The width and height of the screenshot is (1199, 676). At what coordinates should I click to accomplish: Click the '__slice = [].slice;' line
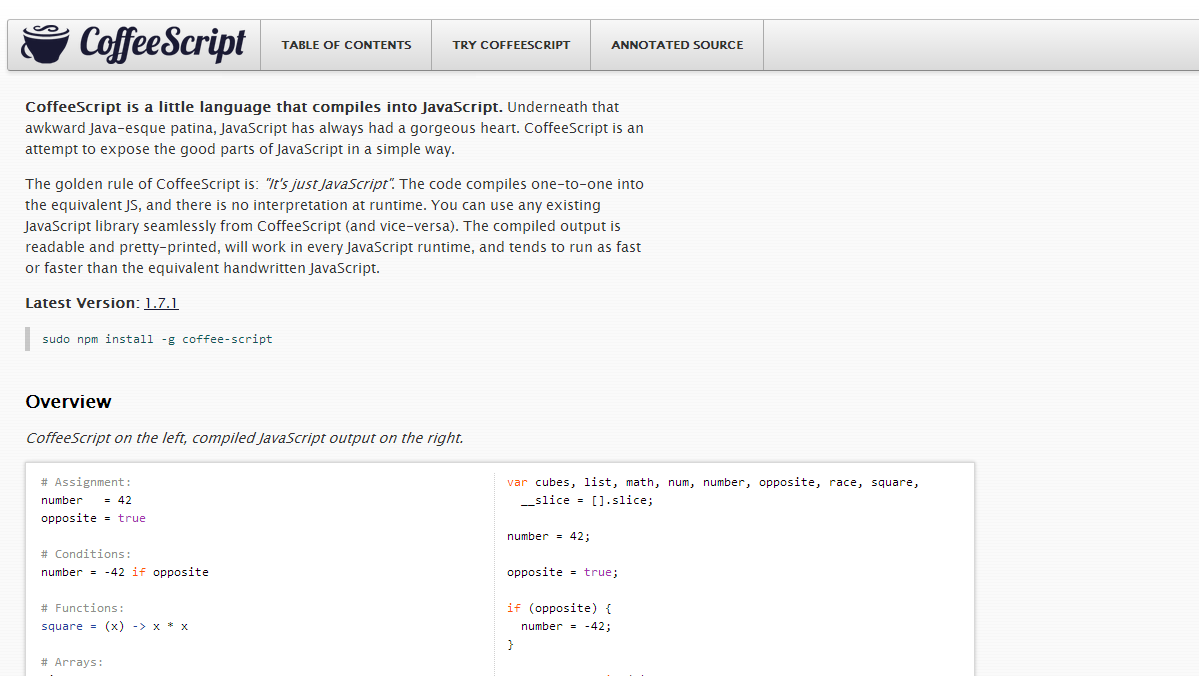click(587, 500)
